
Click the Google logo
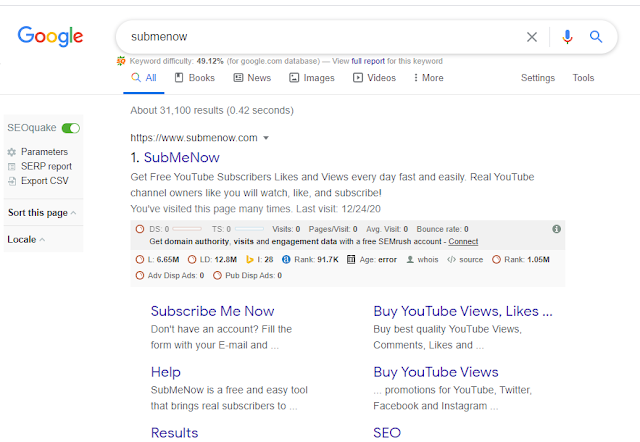click(x=50, y=36)
